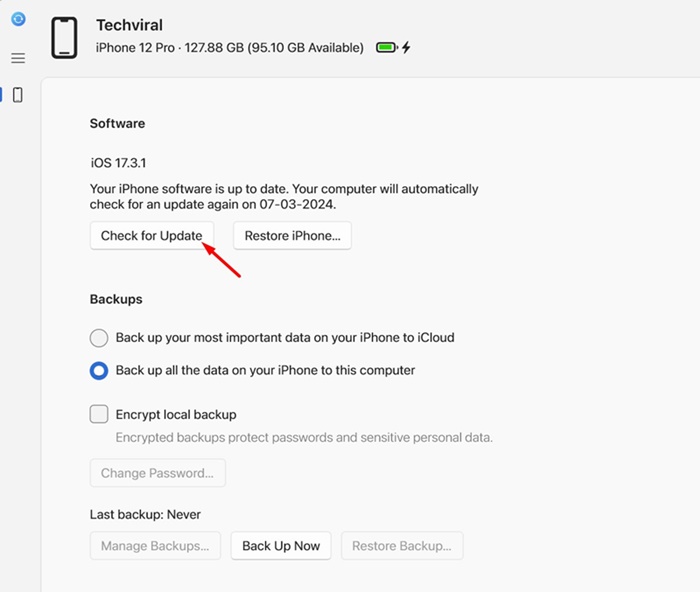Viewport: 700px width, 592px height.
Task: Click the Restore Backup... button
Action: (x=401, y=546)
